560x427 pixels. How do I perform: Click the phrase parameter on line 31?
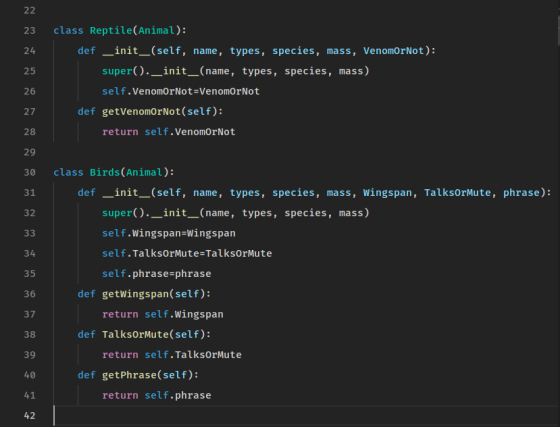tap(521, 193)
